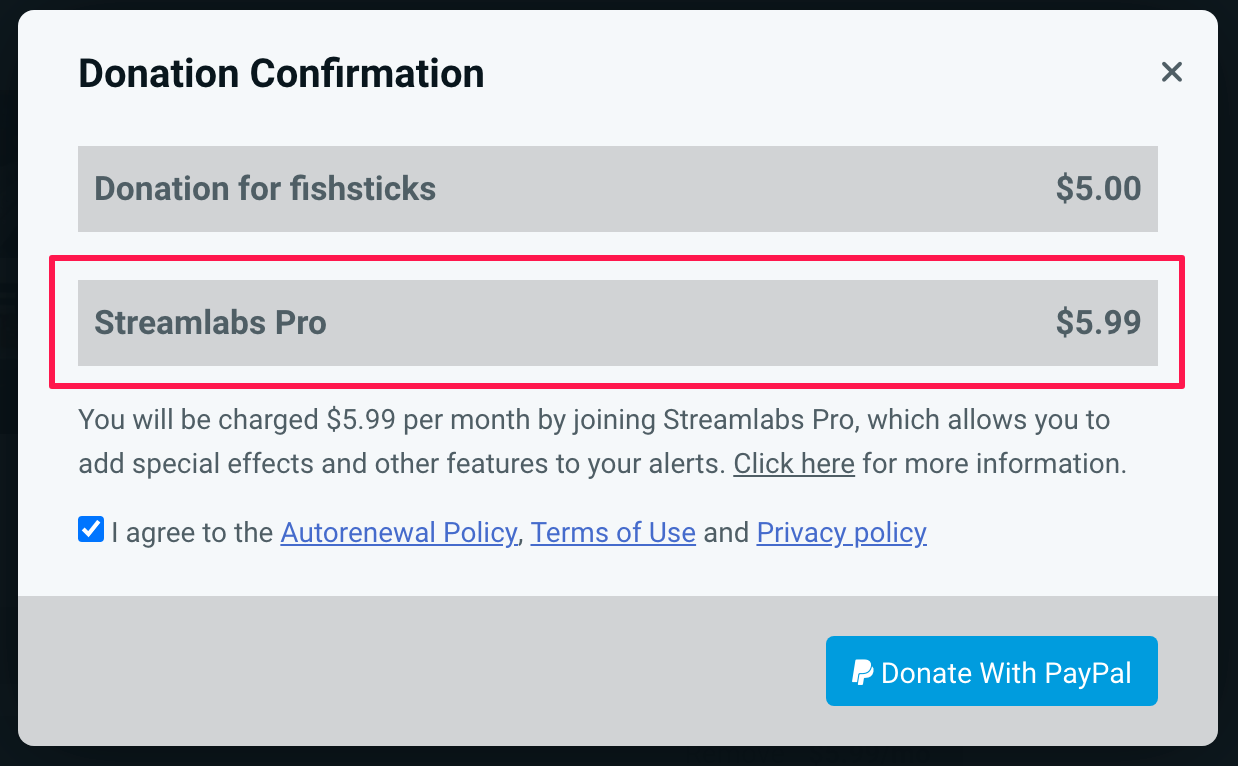Click the gray footer bar beside Donate button
The width and height of the screenshot is (1238, 766).
420,671
